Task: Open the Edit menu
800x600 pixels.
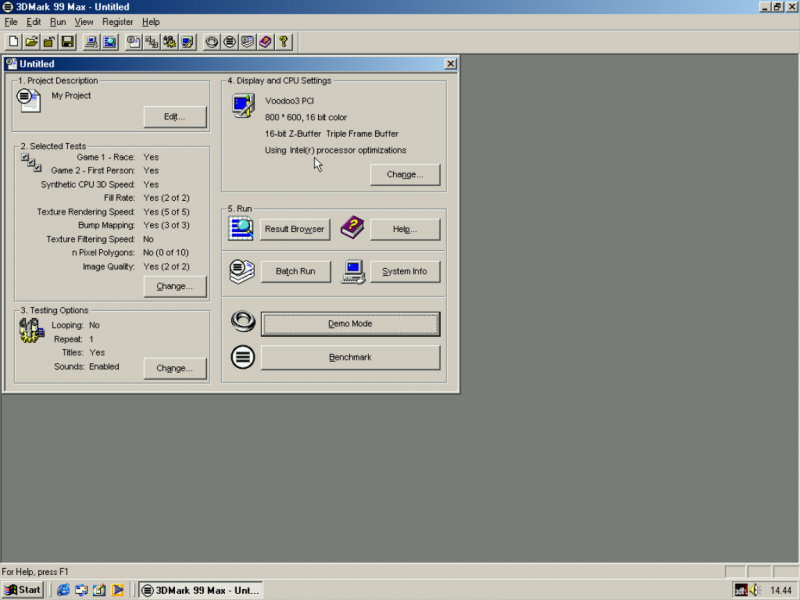Action: (34, 22)
